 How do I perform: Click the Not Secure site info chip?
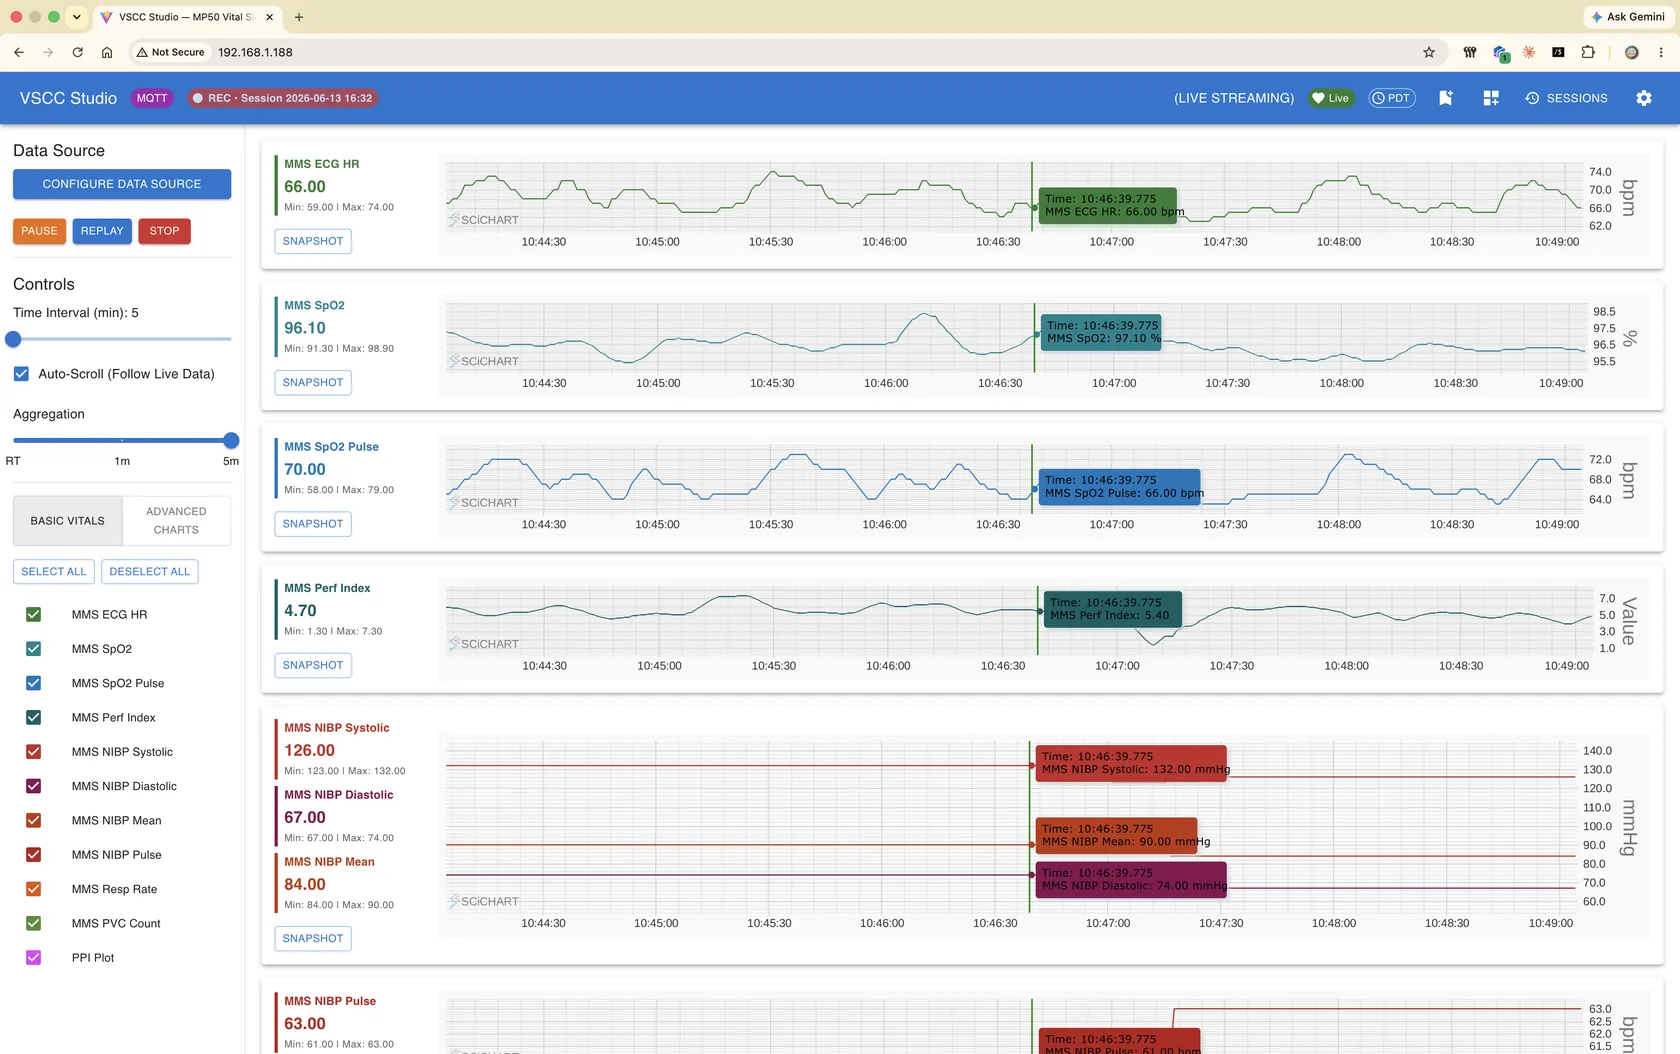pos(171,52)
